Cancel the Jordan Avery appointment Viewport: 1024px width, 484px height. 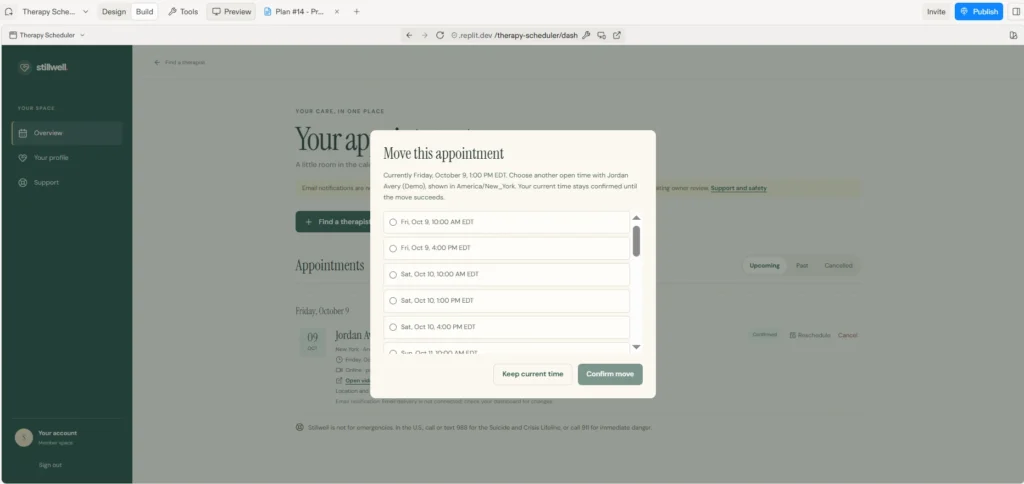pos(847,335)
